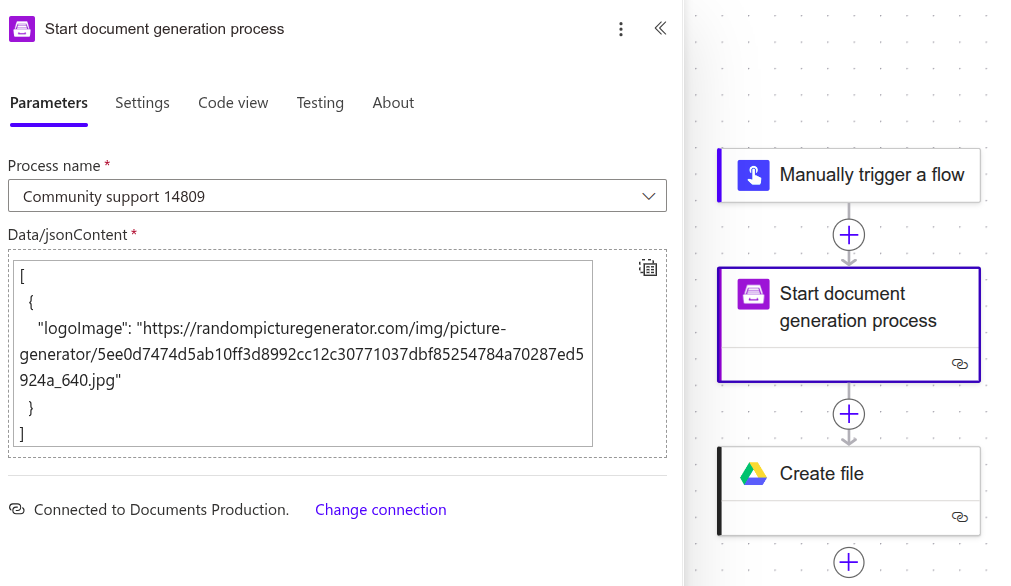Image resolution: width=1011 pixels, height=586 pixels.
Task: Insert a step after Create file
Action: pyautogui.click(x=849, y=563)
